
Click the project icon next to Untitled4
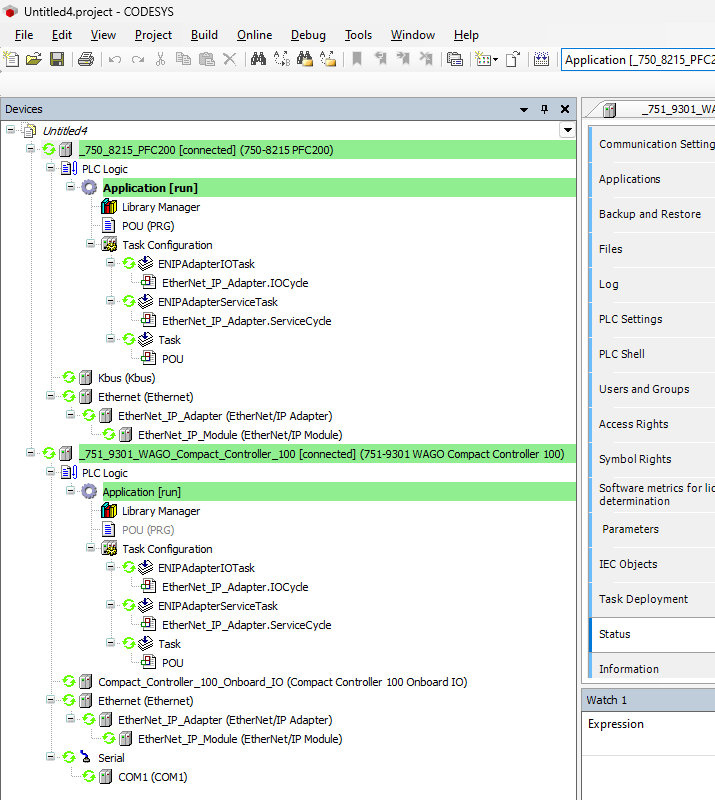coord(30,131)
